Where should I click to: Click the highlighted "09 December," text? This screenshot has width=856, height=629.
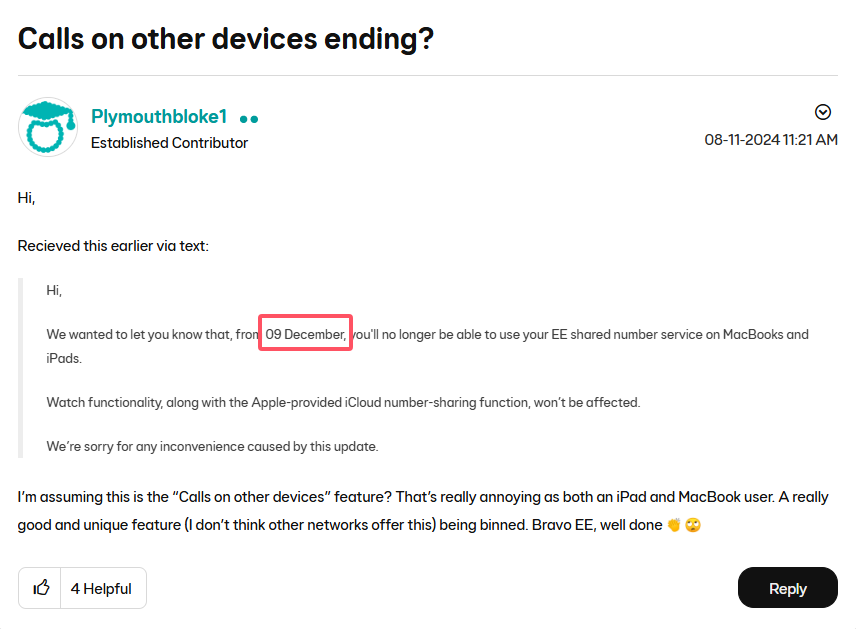(x=306, y=334)
